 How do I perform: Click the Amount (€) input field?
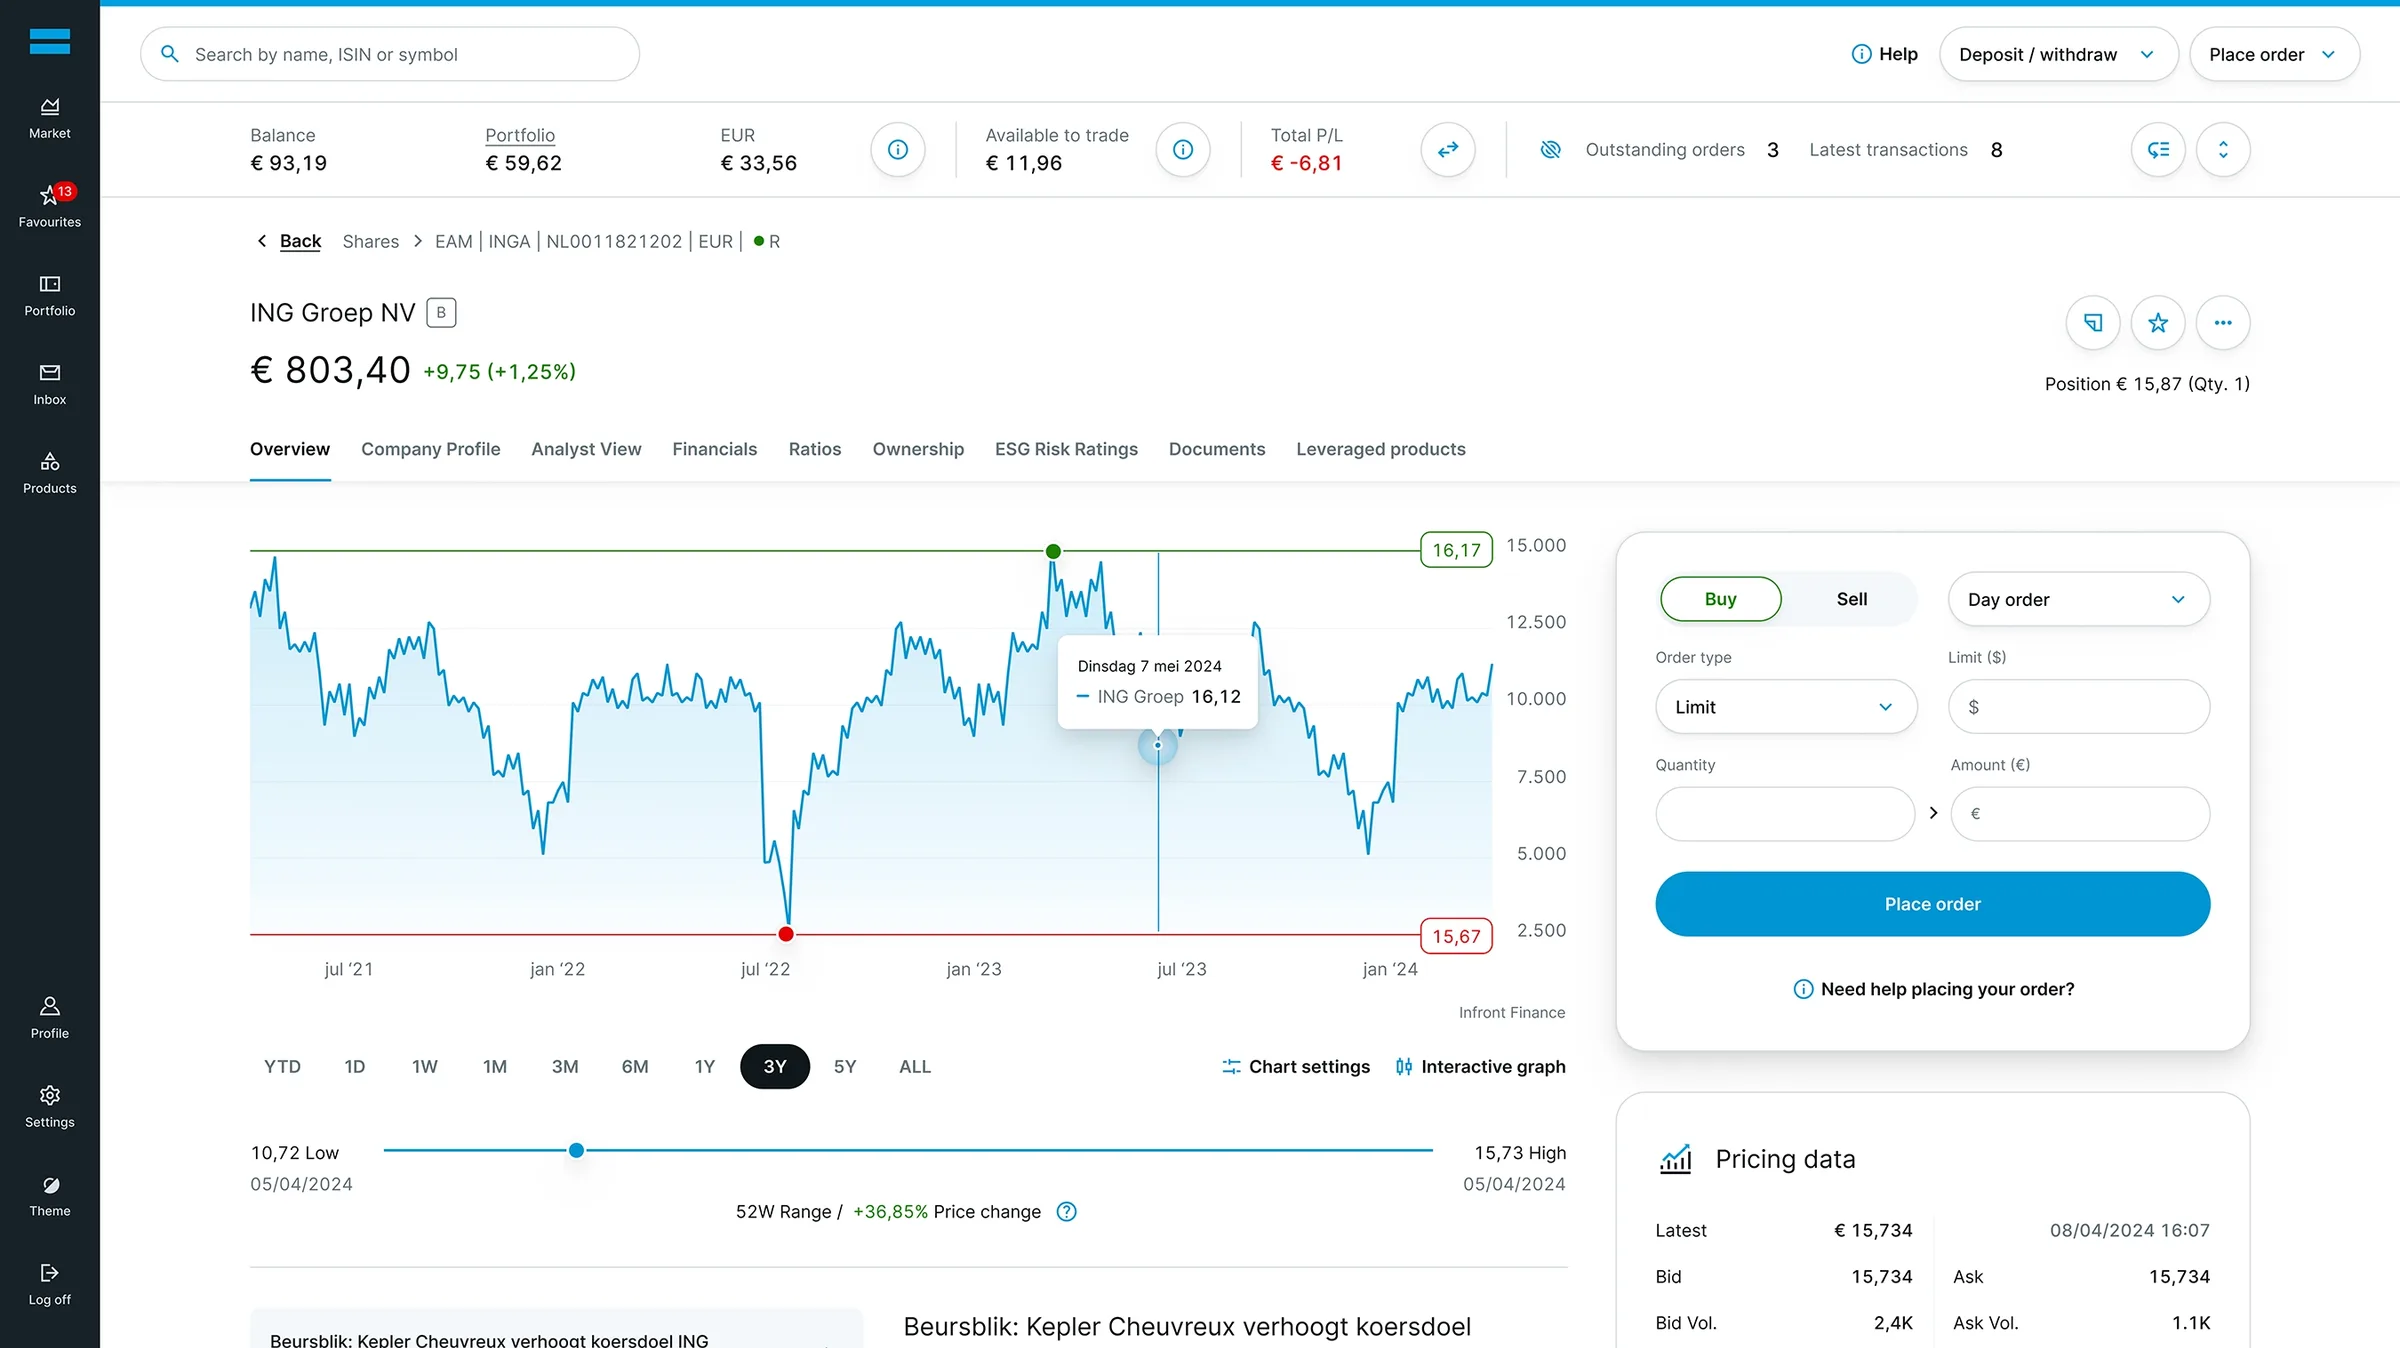(2080, 813)
